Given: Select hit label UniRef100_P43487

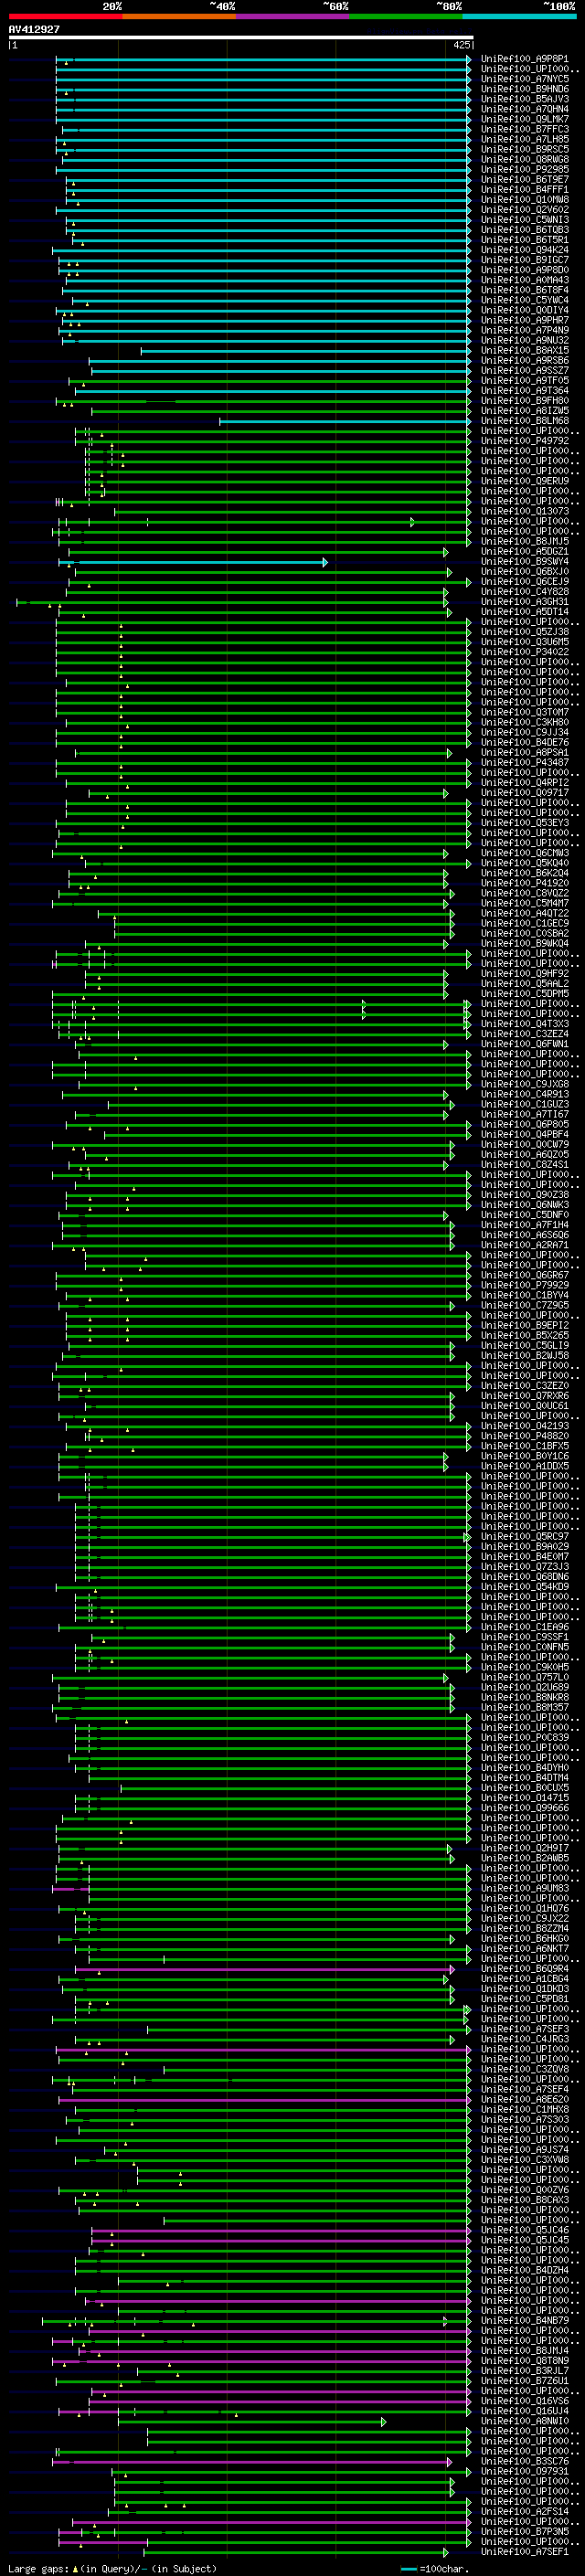Looking at the screenshot, I should tap(525, 763).
